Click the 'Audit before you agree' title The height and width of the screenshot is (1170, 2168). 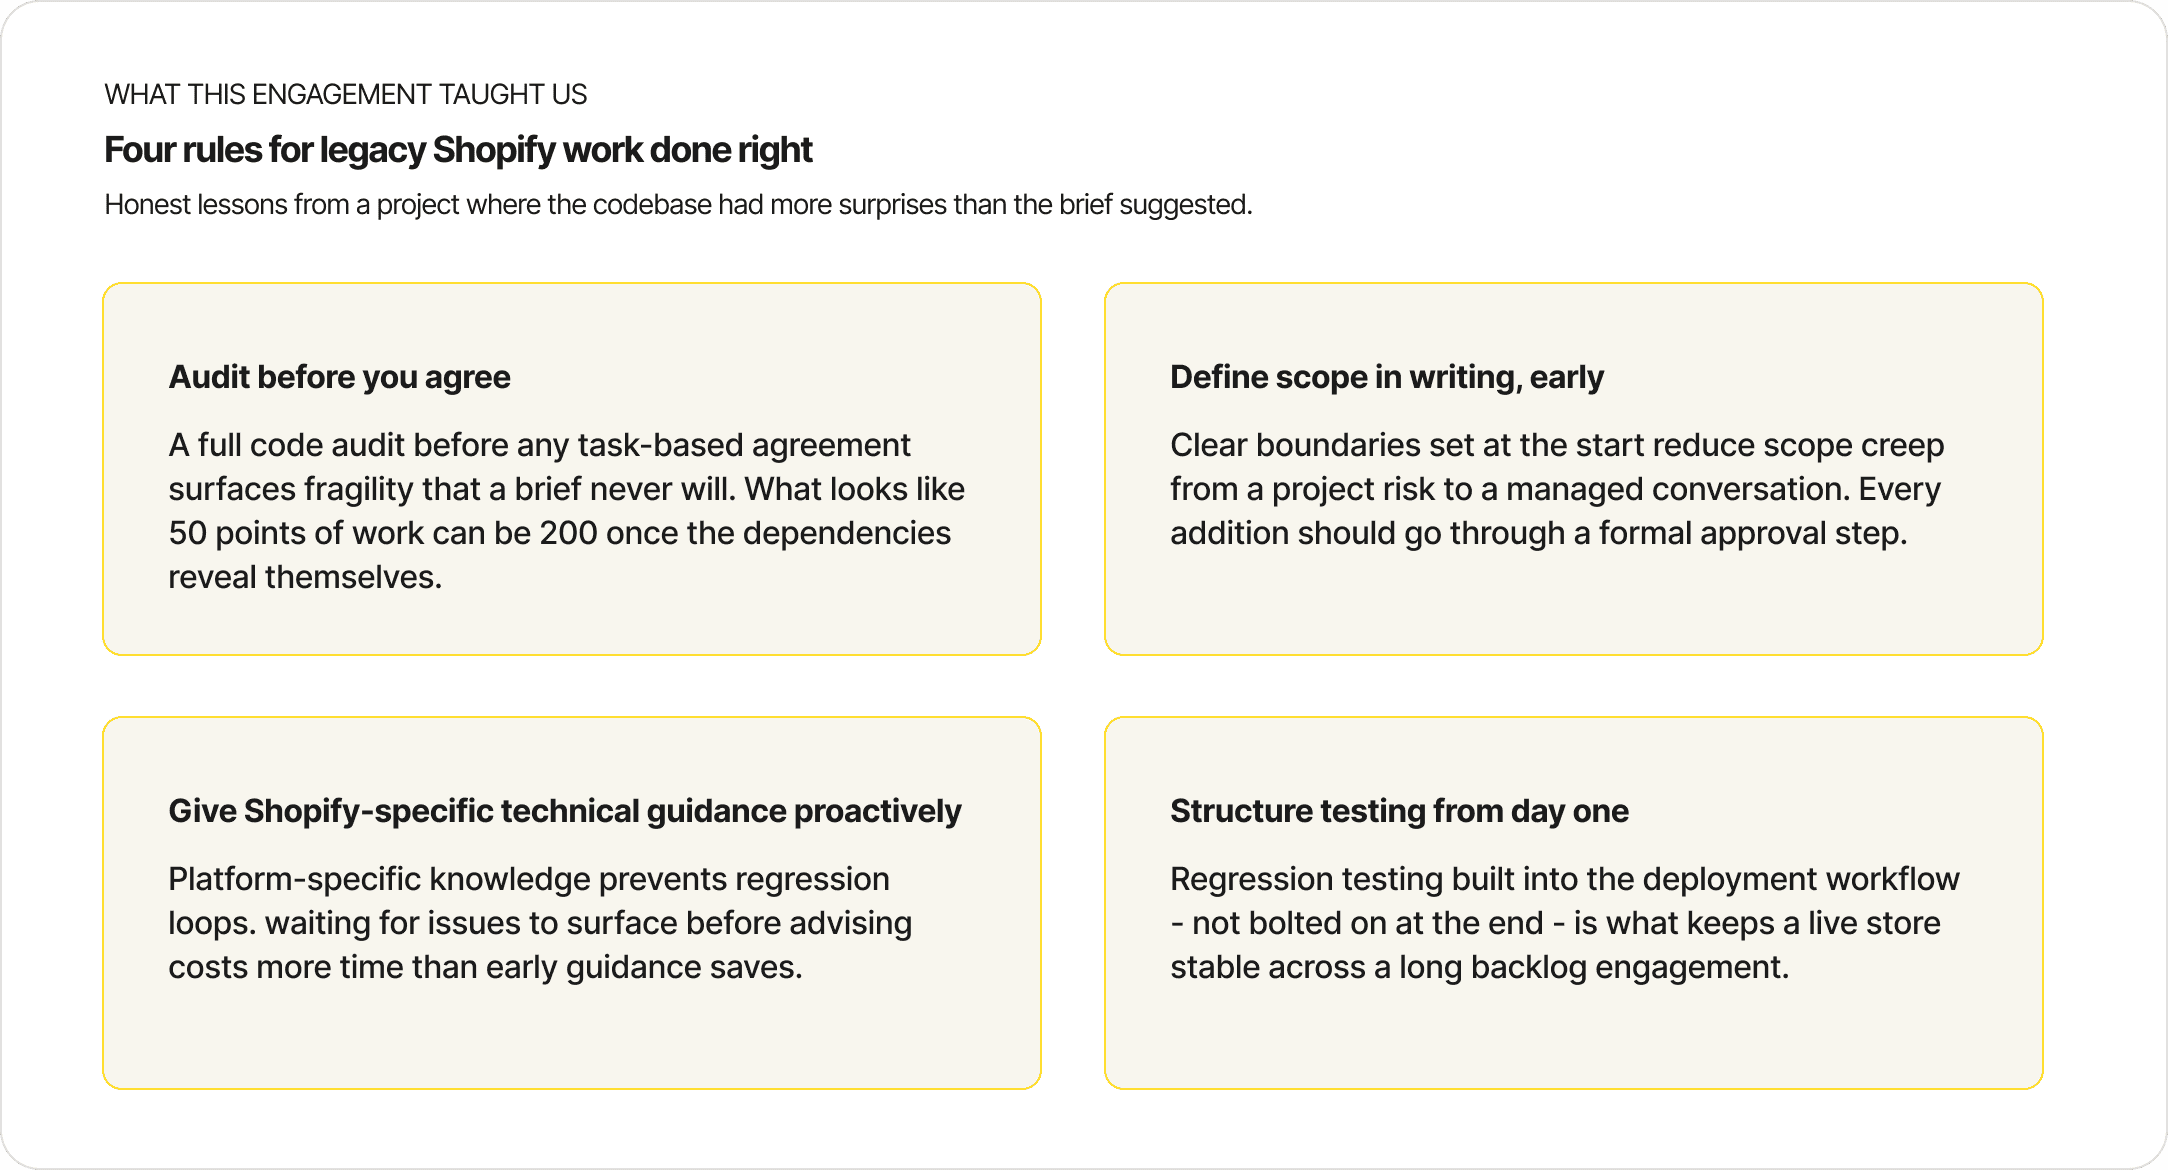point(339,377)
